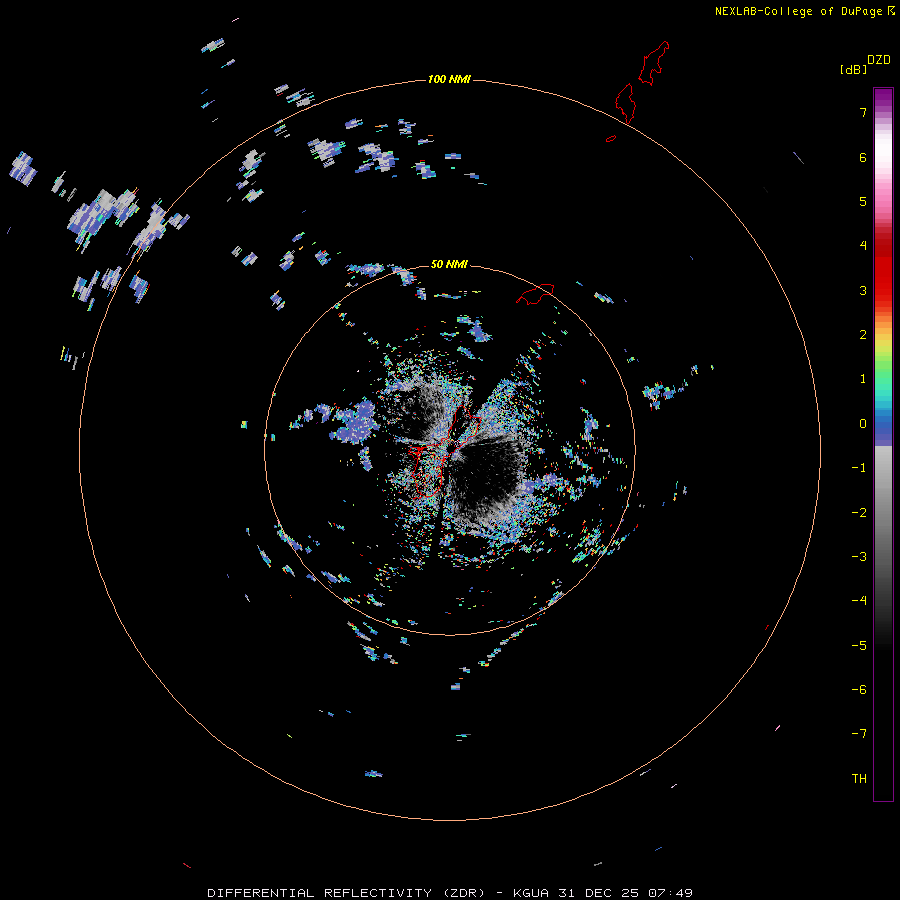Click the largest red island outline at top right
Image resolution: width=900 pixels, height=900 pixels.
(x=654, y=63)
